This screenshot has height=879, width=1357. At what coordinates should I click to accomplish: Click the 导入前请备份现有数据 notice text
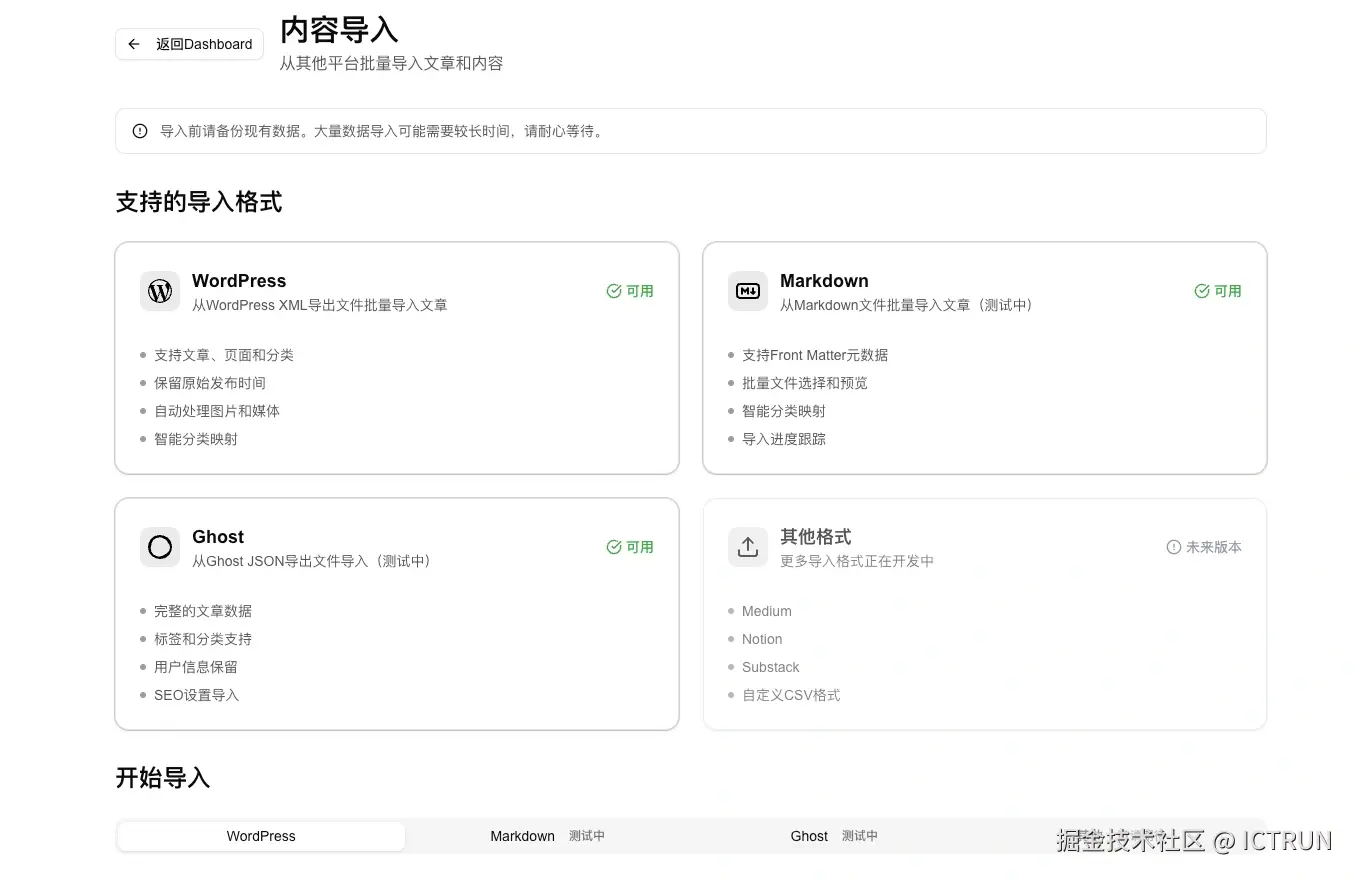(383, 131)
